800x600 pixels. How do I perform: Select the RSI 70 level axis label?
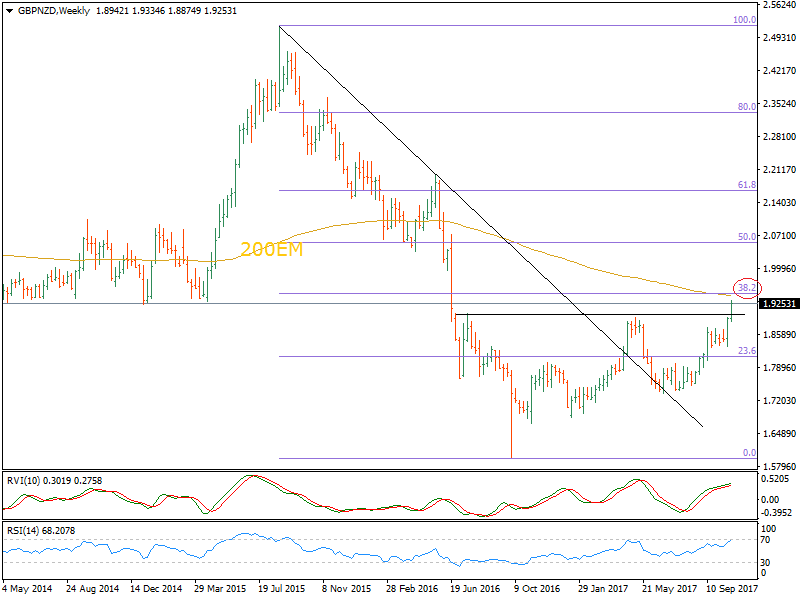tap(768, 540)
